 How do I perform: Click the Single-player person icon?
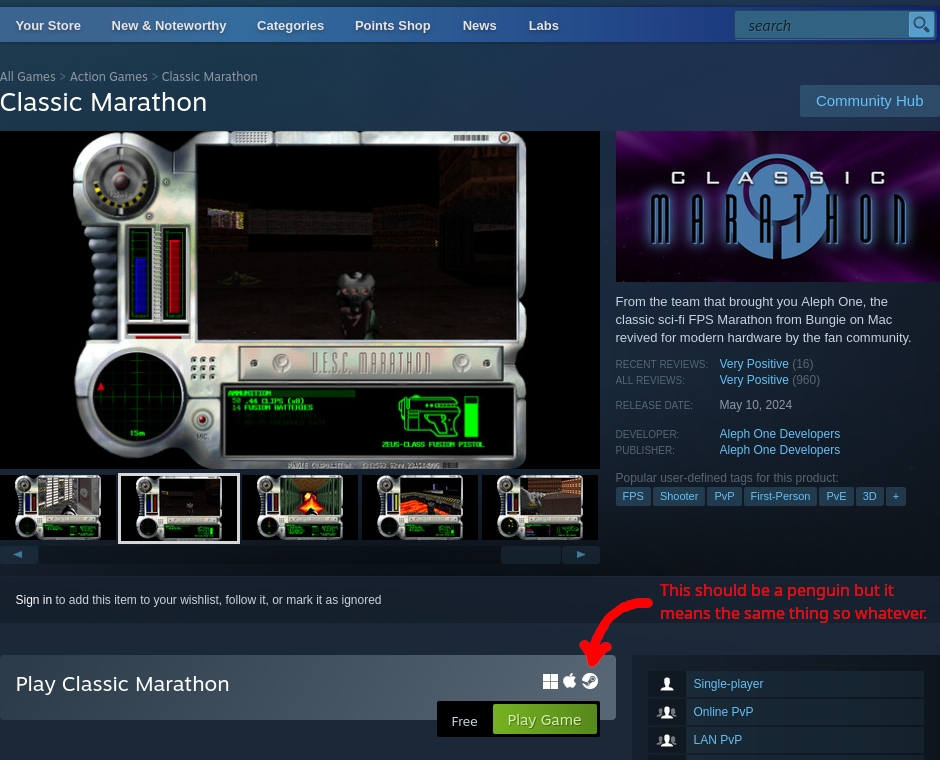tap(667, 684)
